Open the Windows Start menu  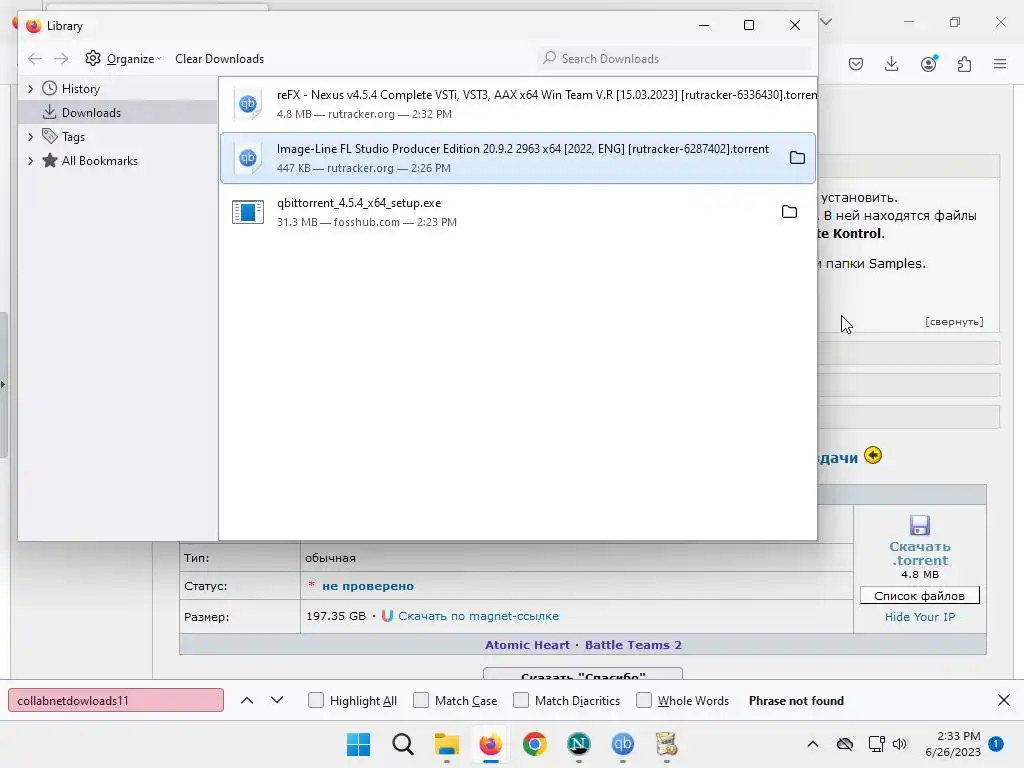[x=358, y=744]
